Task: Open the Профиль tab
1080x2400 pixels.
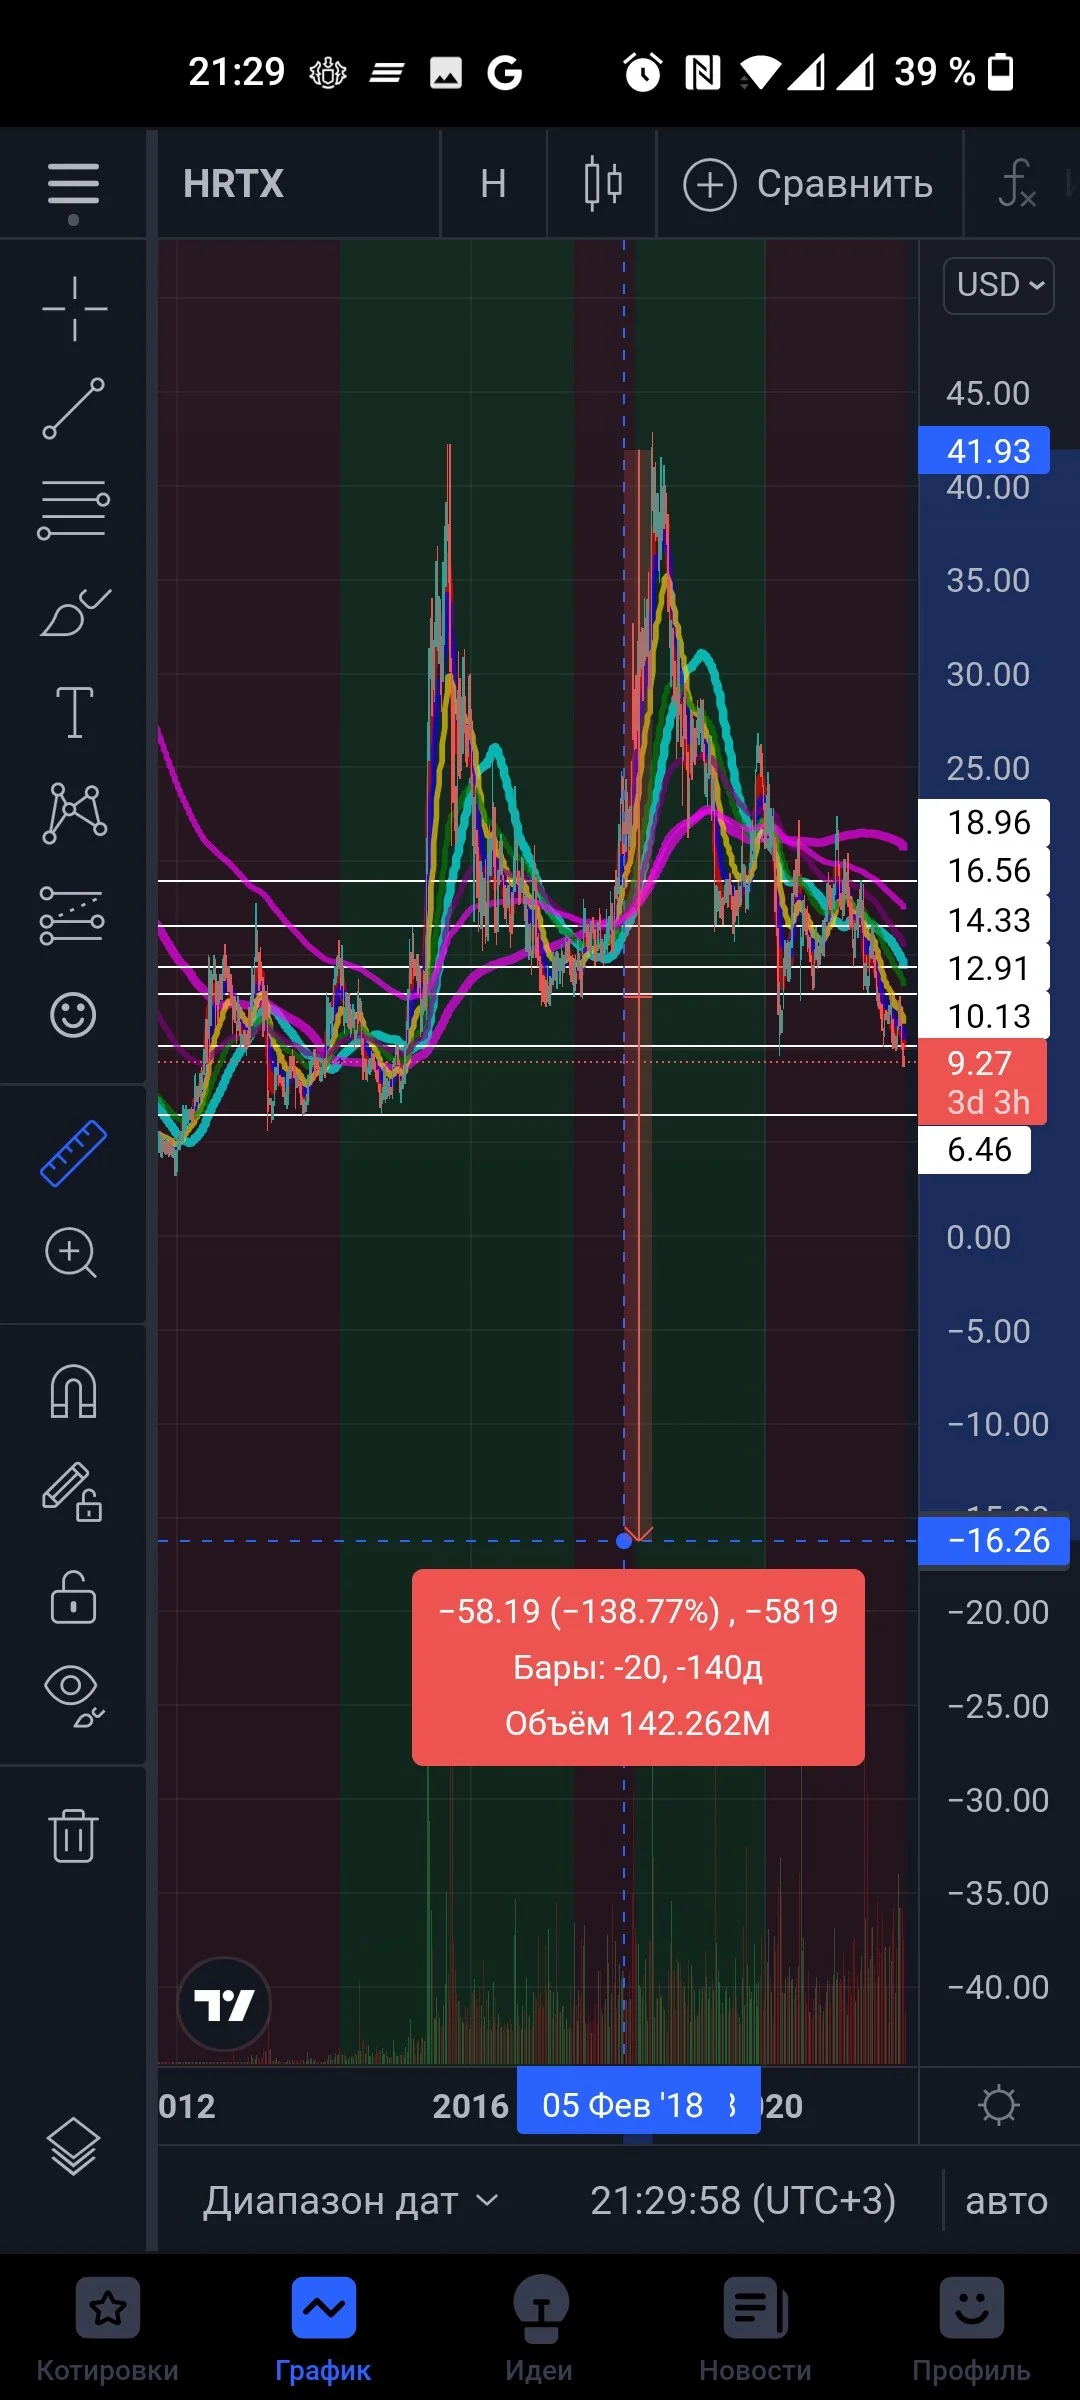Action: tap(971, 2330)
